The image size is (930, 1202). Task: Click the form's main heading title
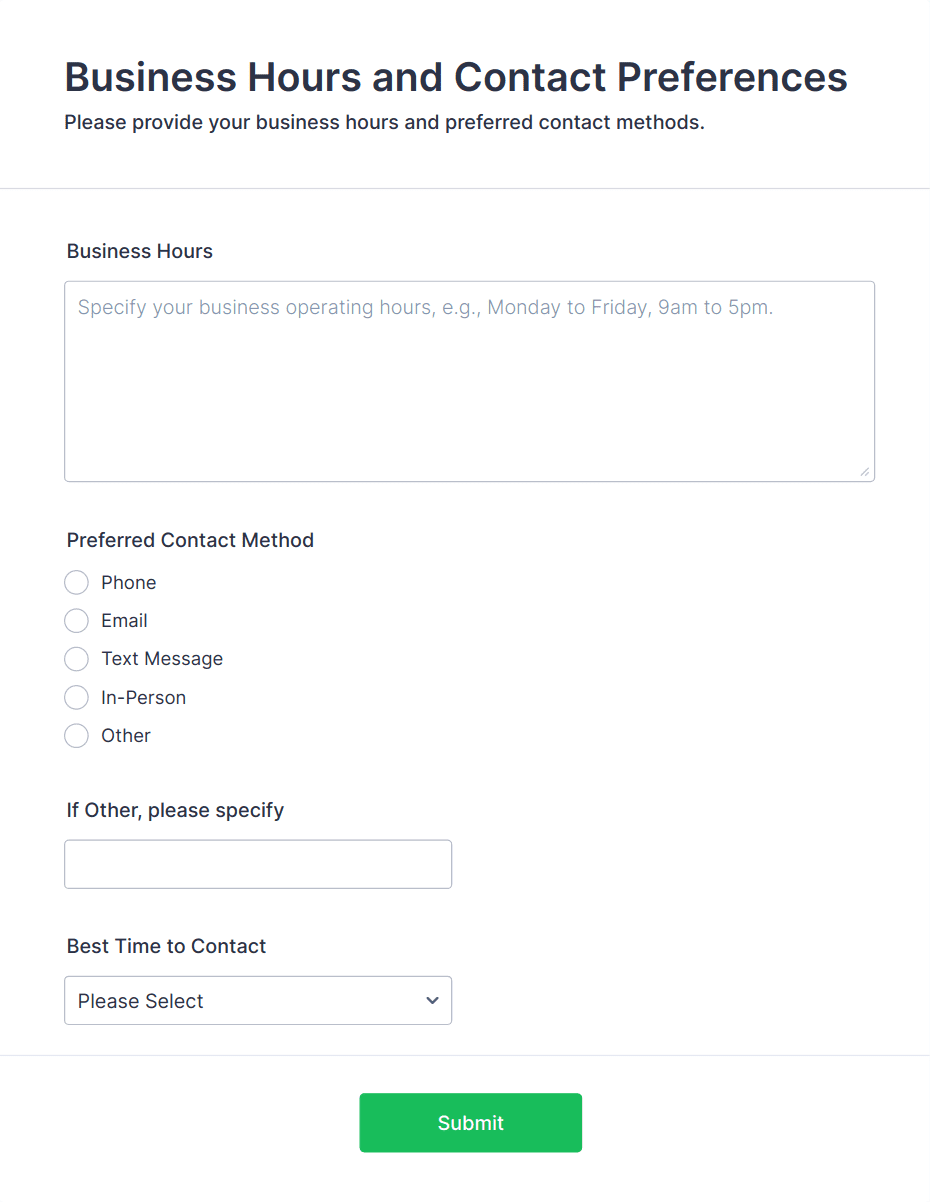point(456,77)
